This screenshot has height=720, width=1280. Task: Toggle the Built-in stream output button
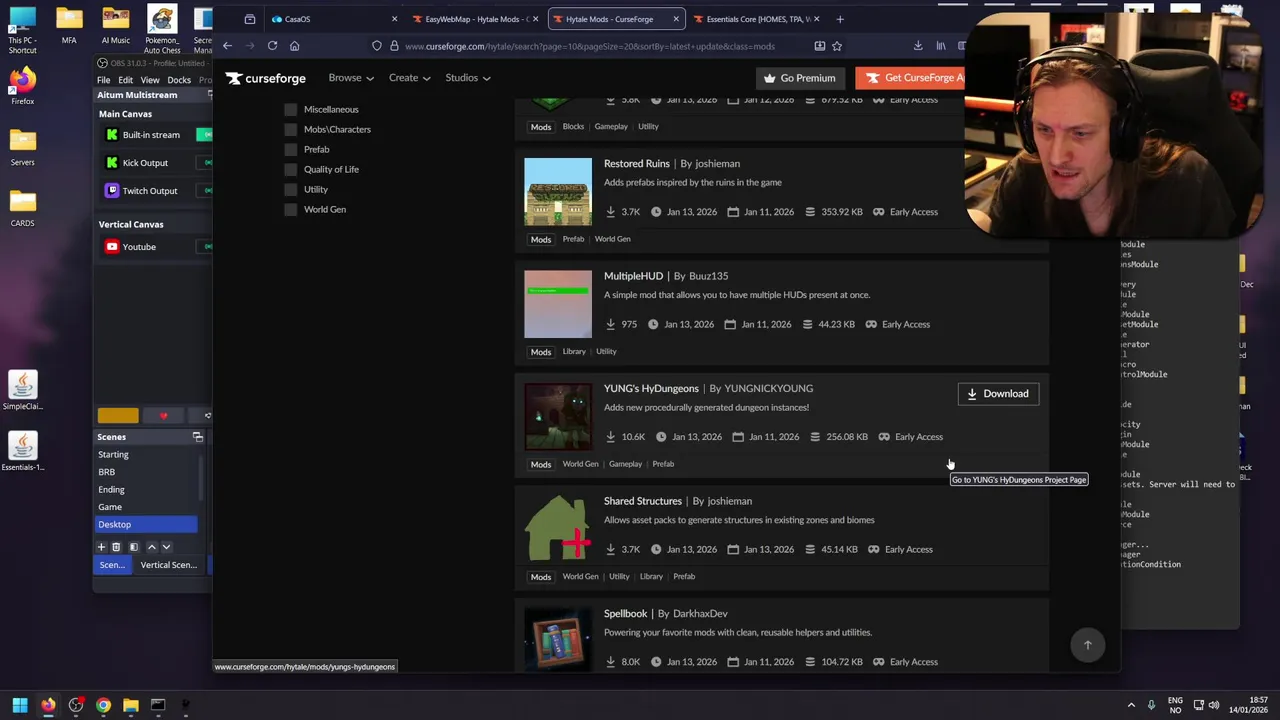[206, 135]
